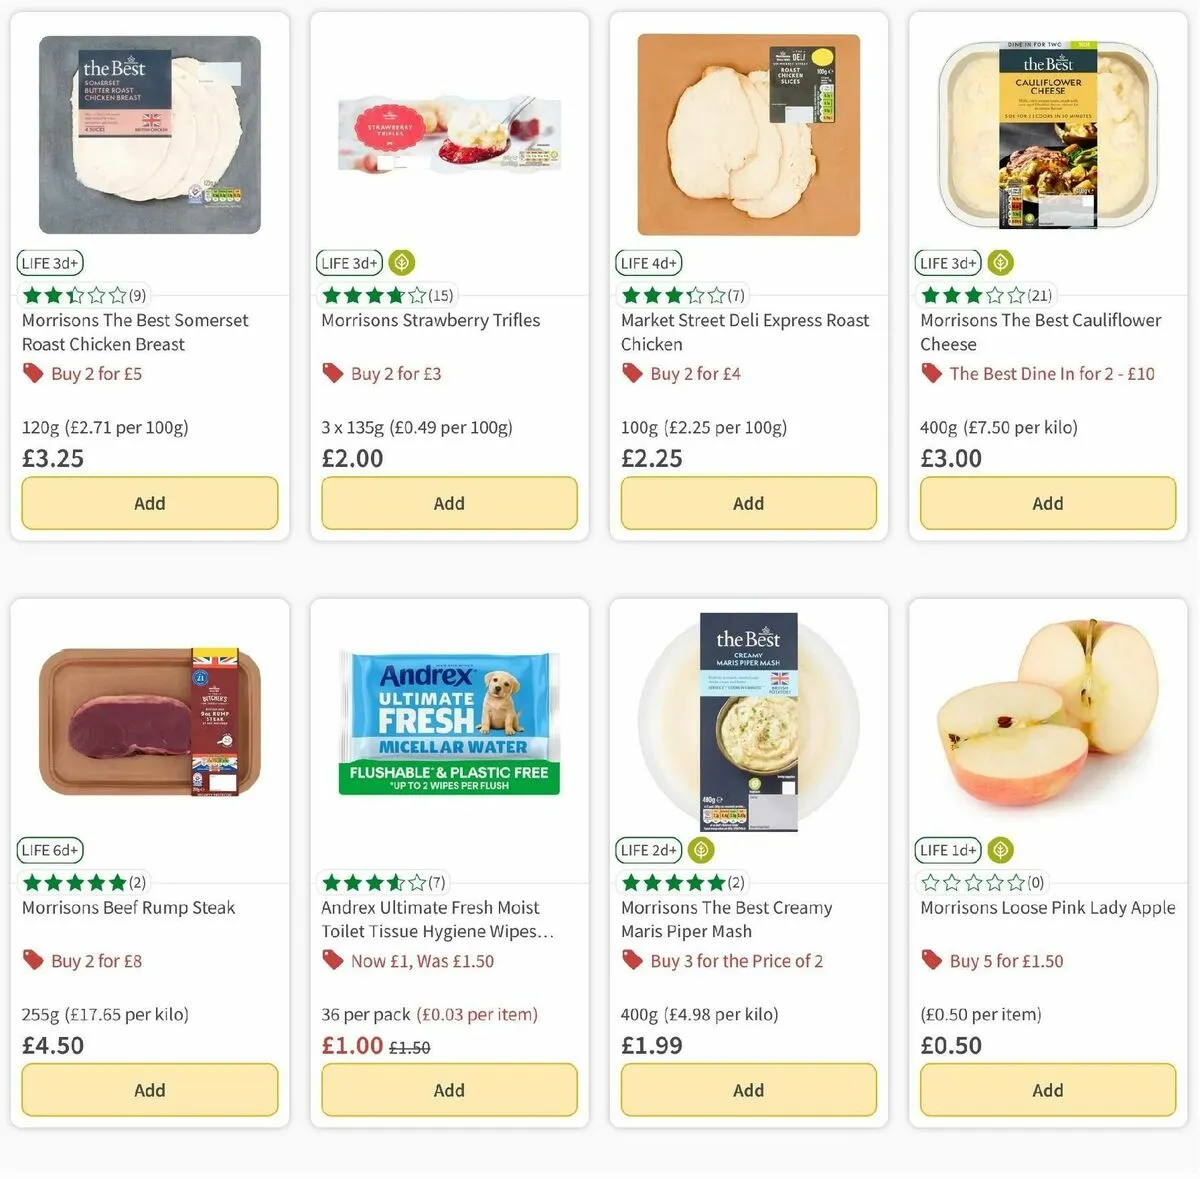
Task: Click the green vegetarian leaf icon on Strawberry Trifles
Action: pos(401,263)
